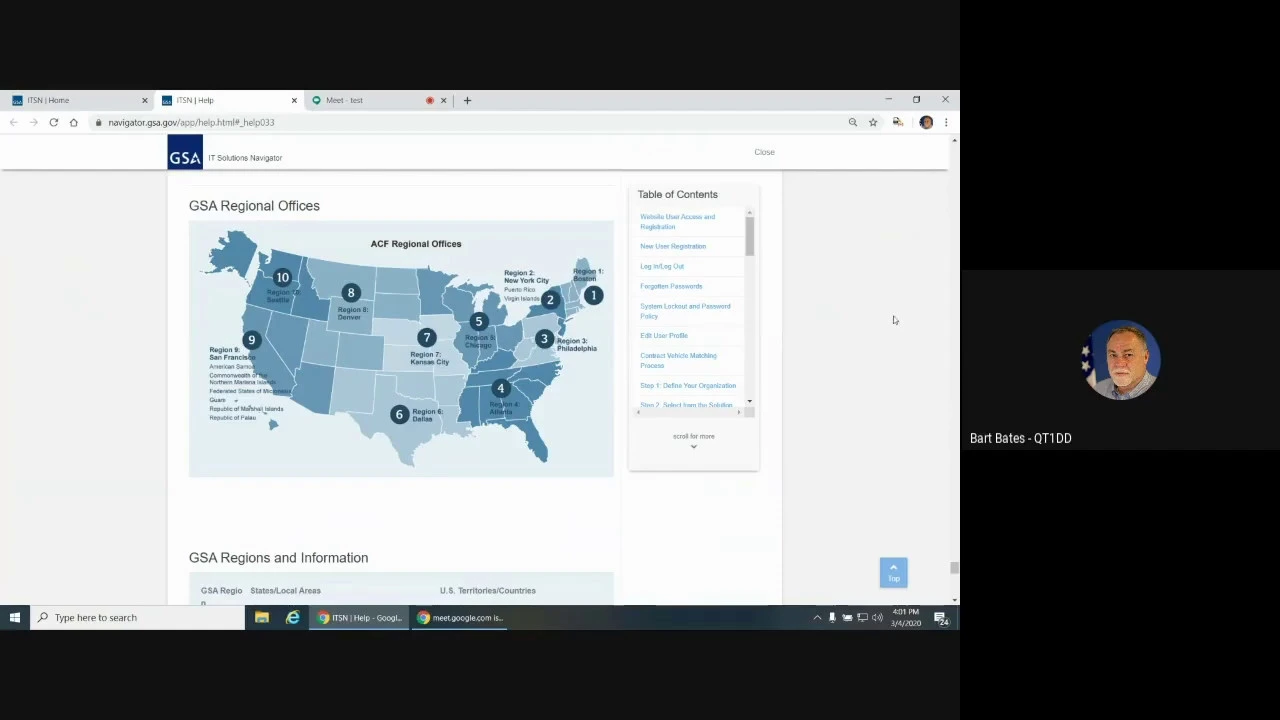Open Website User Access and Registration link

pyautogui.click(x=677, y=221)
